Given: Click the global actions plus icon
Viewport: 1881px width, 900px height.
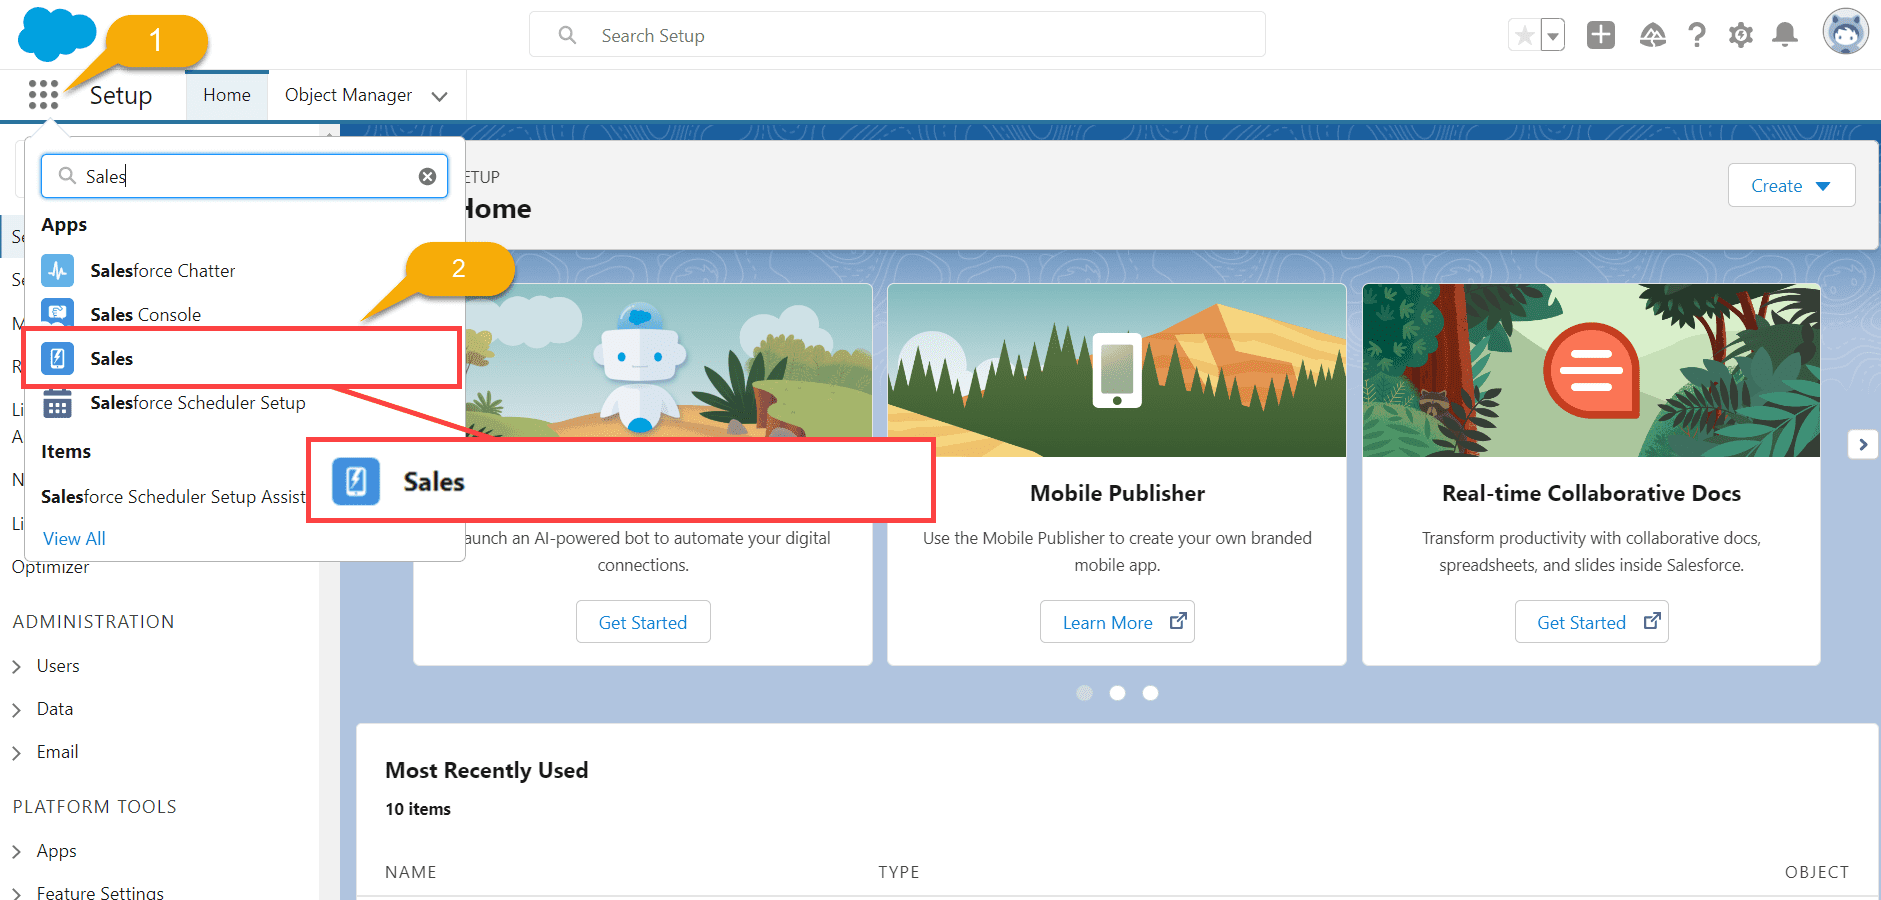Looking at the screenshot, I should 1601,34.
